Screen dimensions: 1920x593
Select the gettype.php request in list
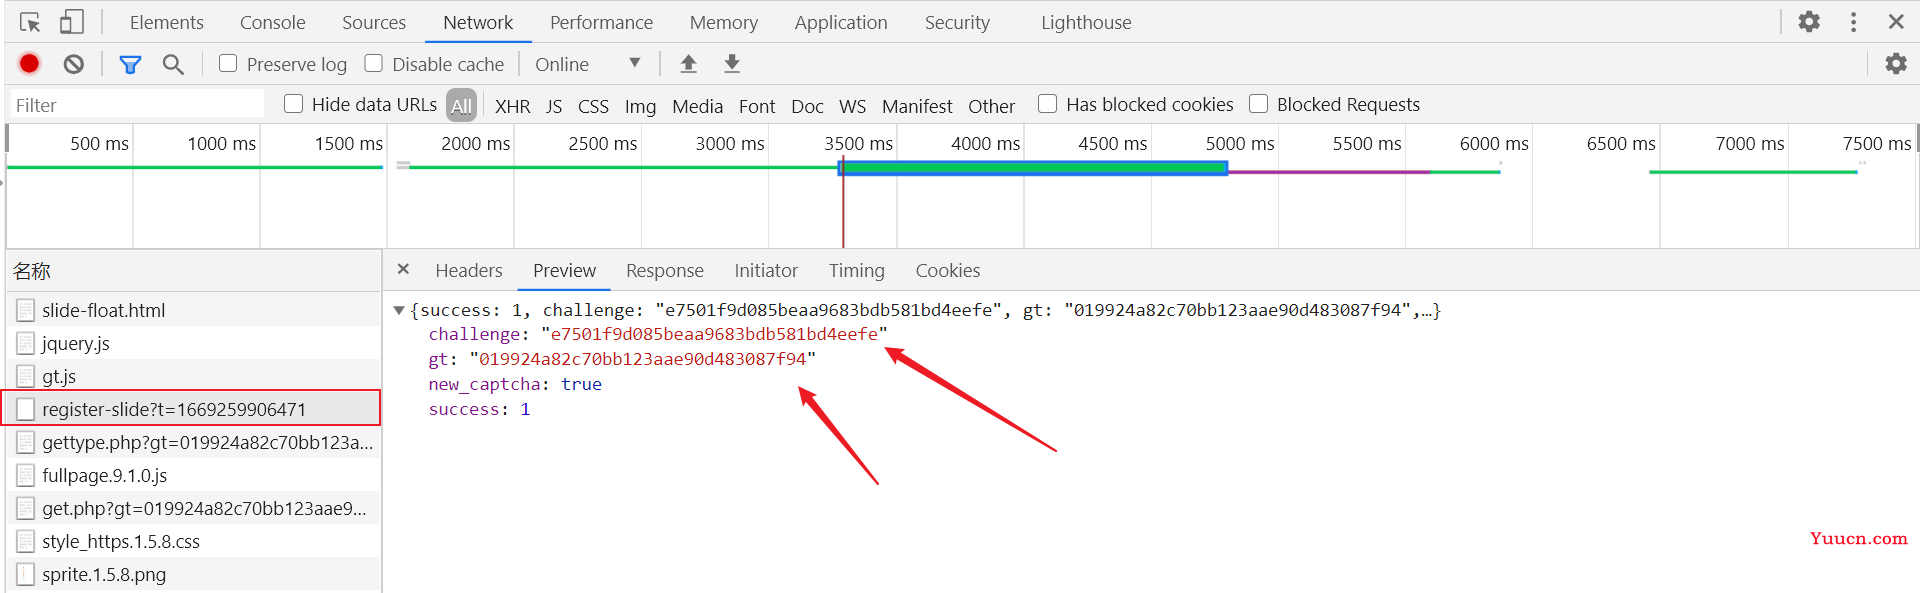pyautogui.click(x=195, y=442)
